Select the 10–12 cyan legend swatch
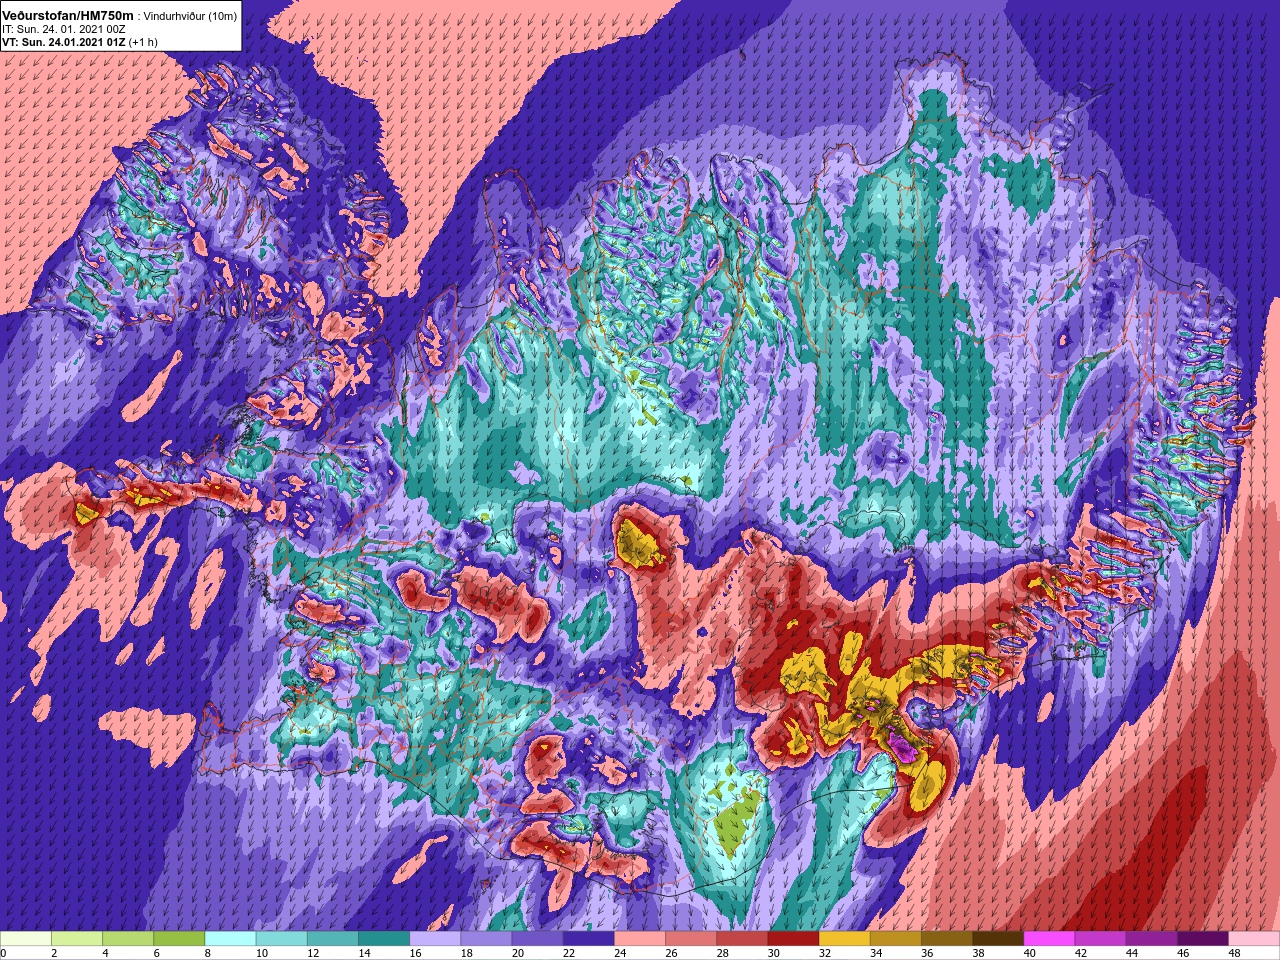 coord(282,939)
